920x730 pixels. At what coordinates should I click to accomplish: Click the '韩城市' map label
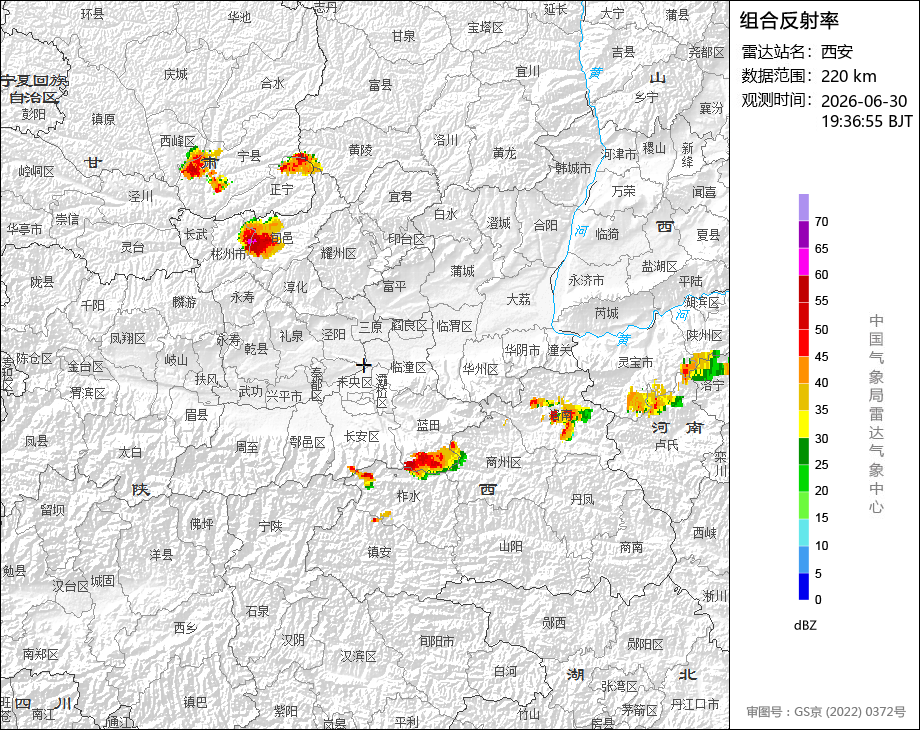573,168
